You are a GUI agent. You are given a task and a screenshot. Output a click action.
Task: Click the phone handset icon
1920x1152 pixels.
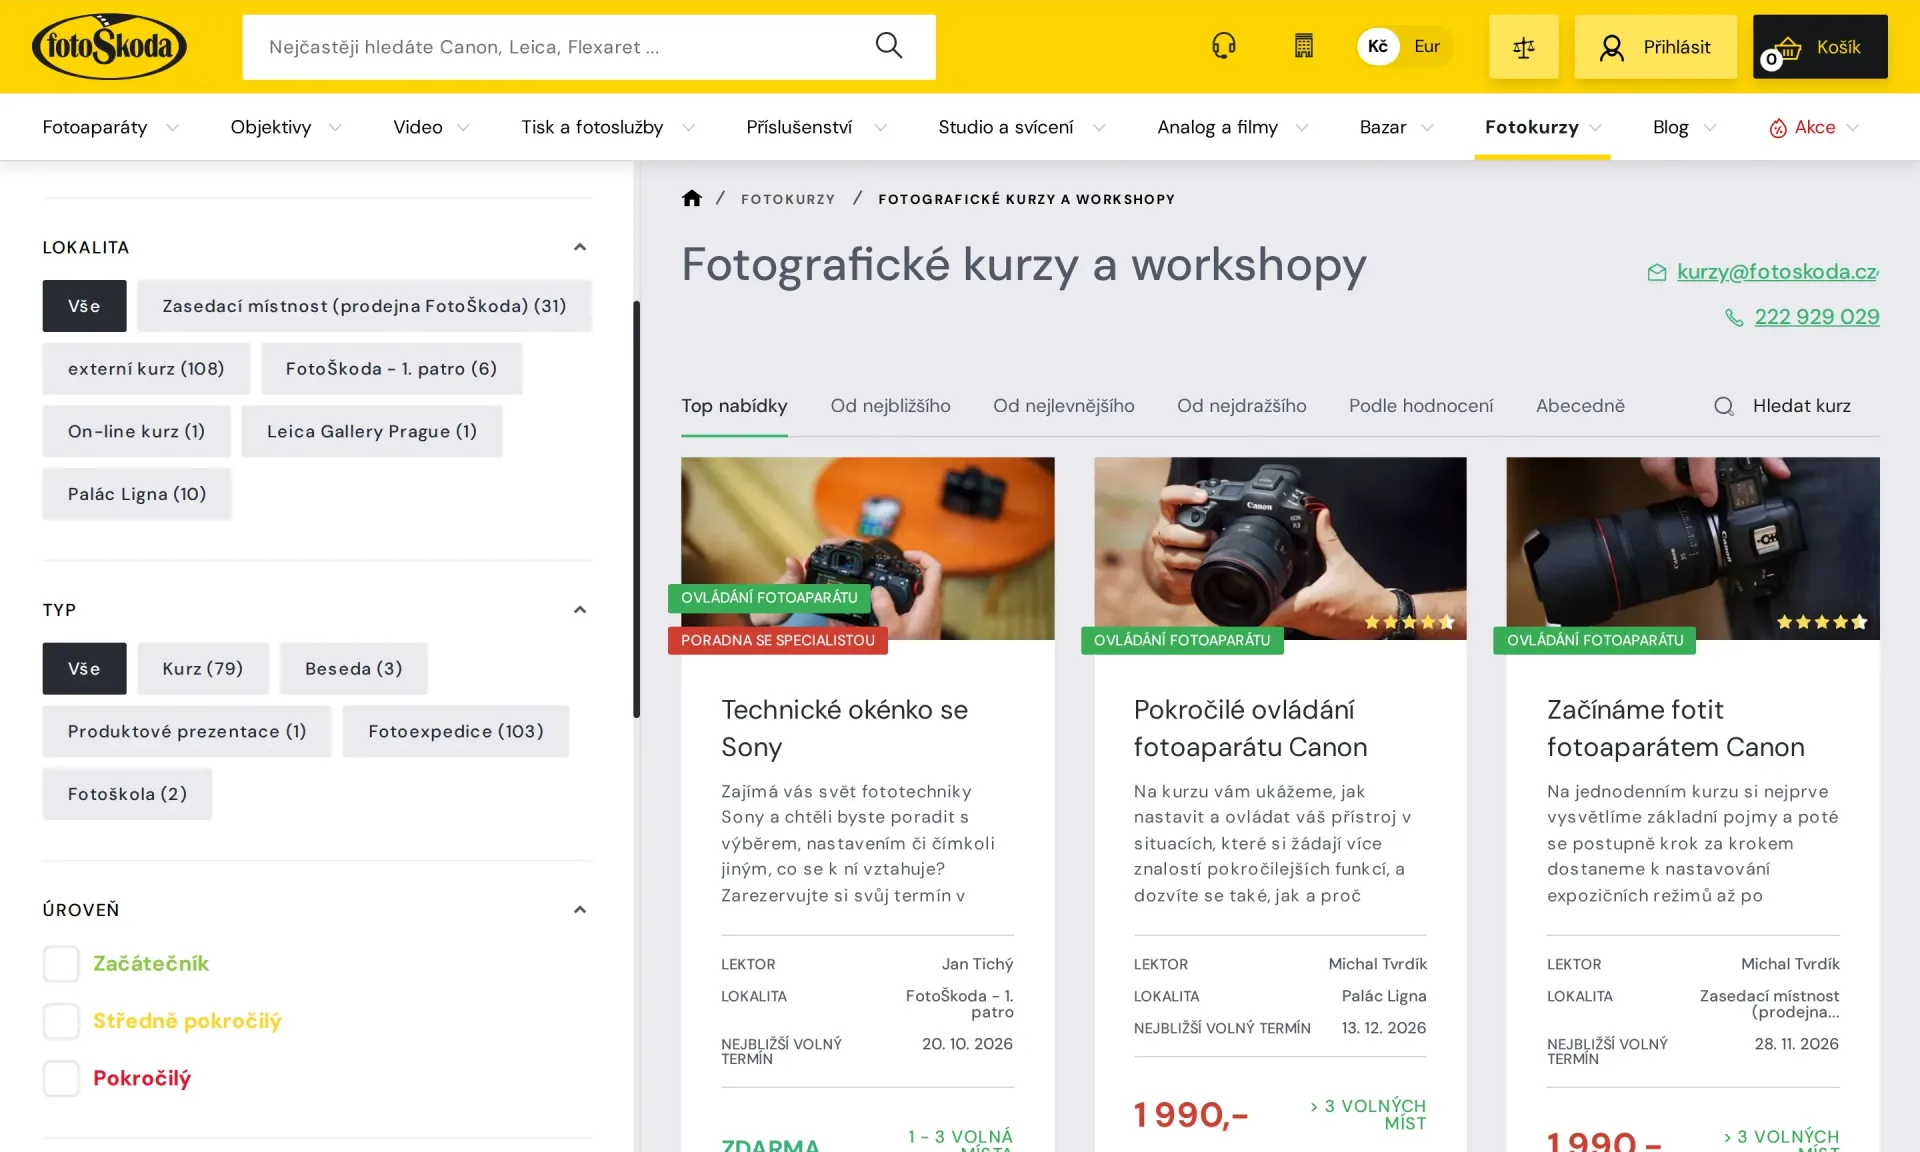1734,317
